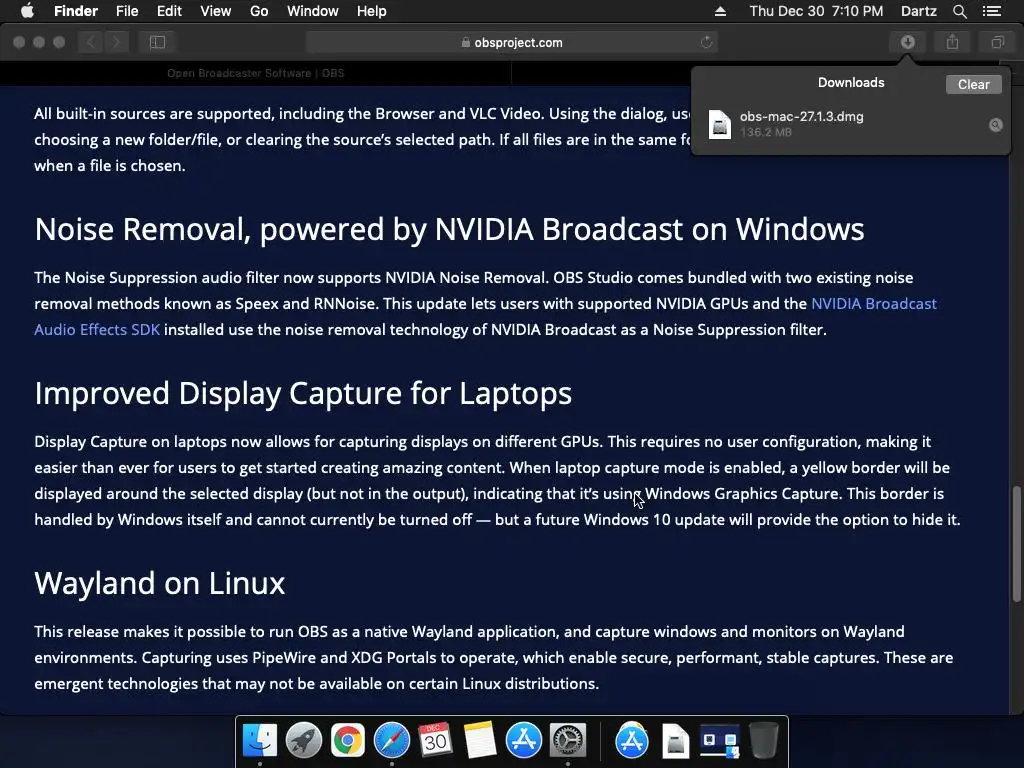Reveal obs-mac-27.1.3.dmg in Finder via magnifier icon
Screen dimensions: 1024x768
point(995,125)
